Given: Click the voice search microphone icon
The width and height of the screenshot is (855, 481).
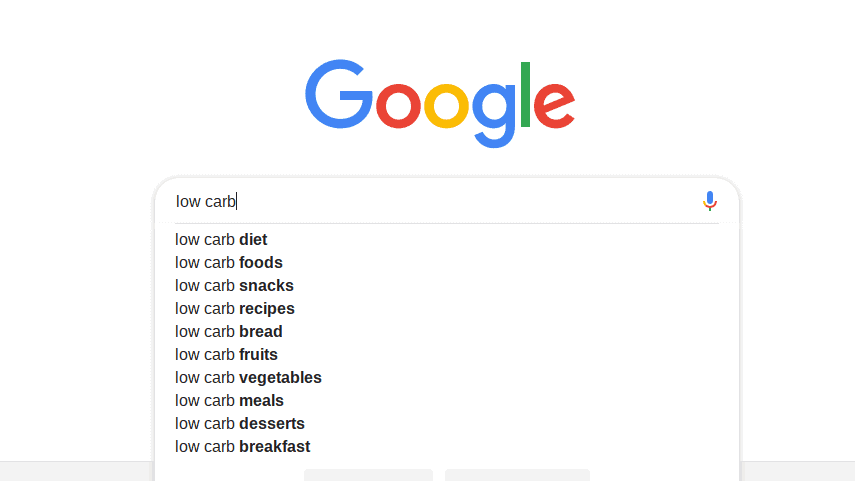Looking at the screenshot, I should 709,201.
